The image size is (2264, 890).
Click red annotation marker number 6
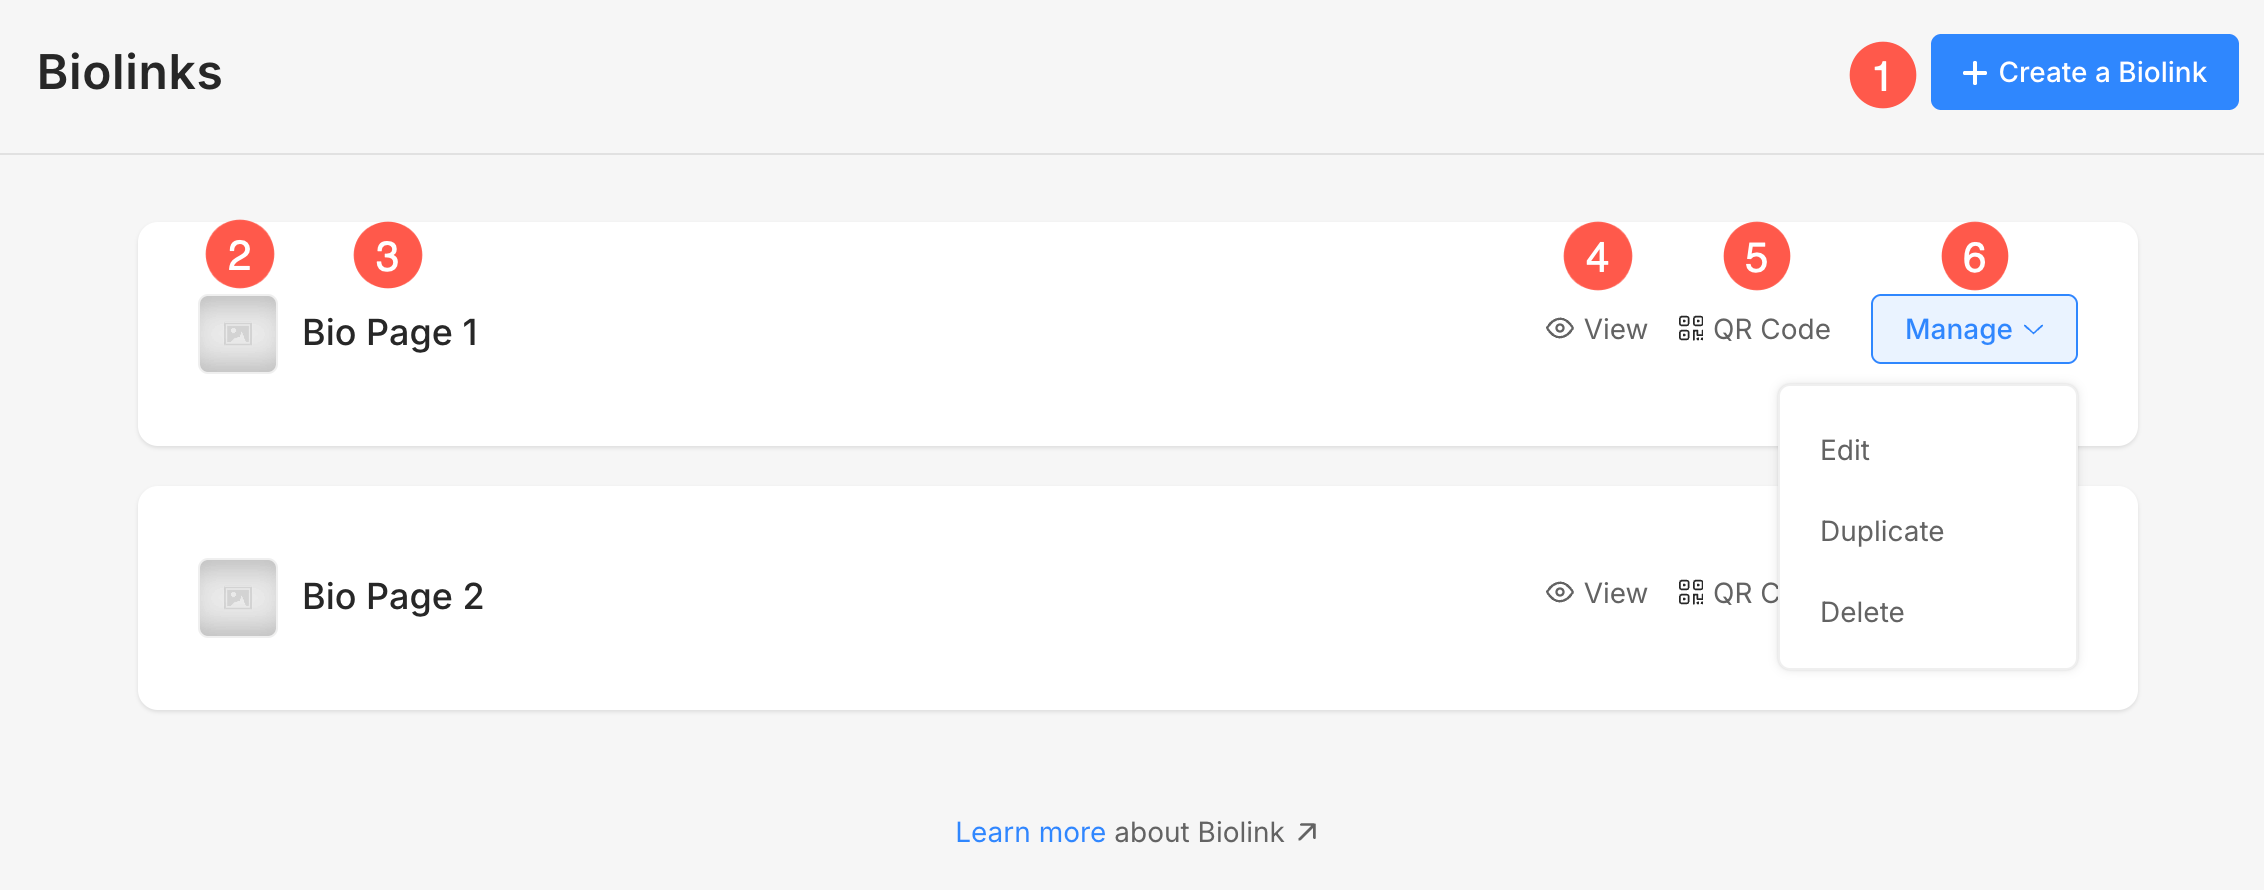click(1975, 257)
